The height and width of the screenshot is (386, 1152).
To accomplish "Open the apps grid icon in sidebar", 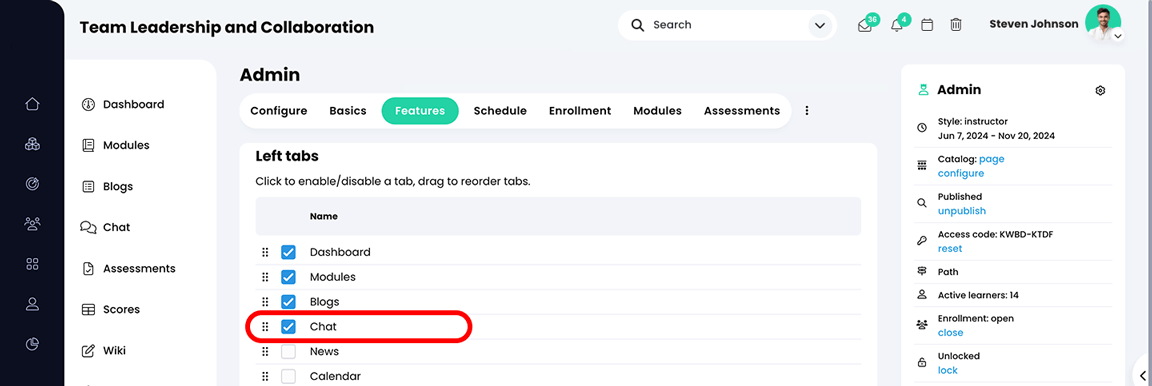I will pyautogui.click(x=32, y=264).
